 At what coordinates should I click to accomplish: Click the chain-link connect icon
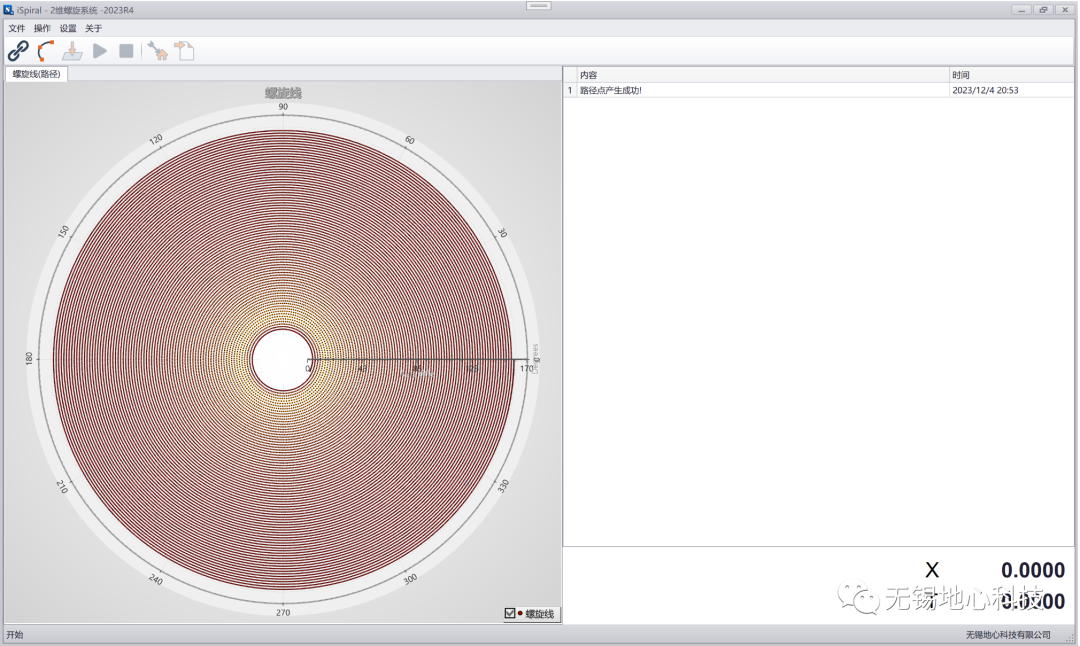tap(18, 51)
